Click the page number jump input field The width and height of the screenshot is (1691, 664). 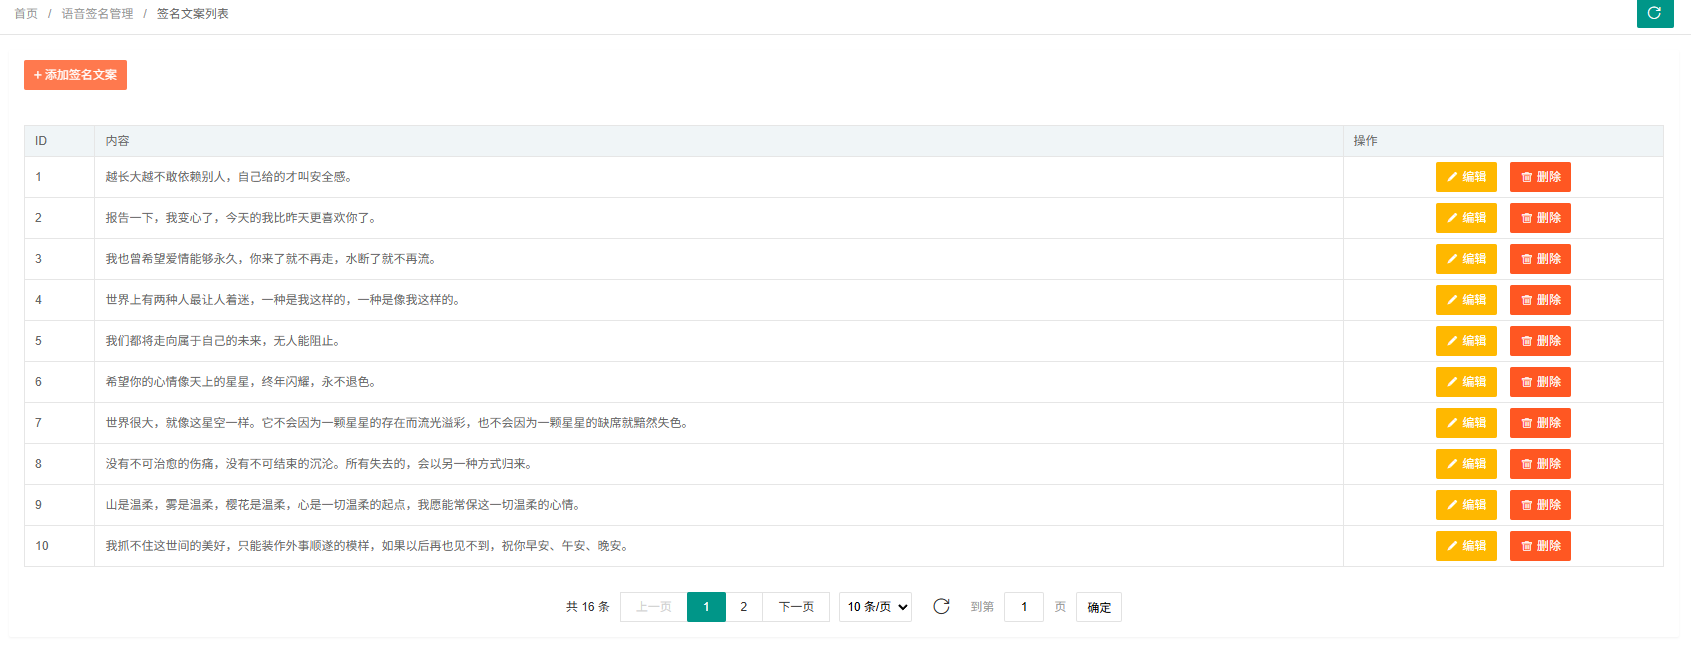[x=1023, y=607]
